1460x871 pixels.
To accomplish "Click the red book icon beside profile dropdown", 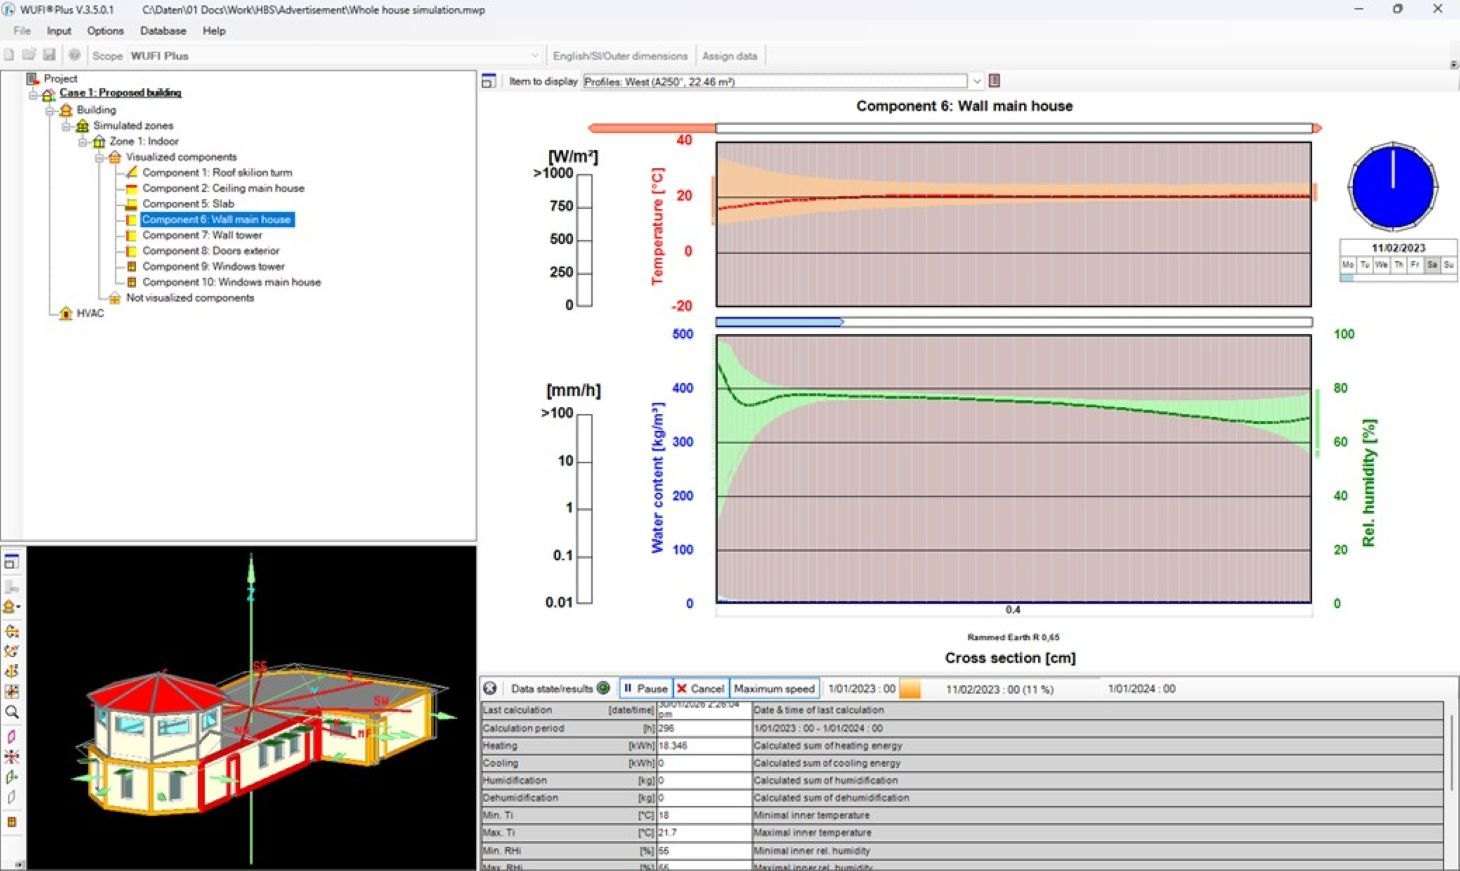I will [994, 81].
